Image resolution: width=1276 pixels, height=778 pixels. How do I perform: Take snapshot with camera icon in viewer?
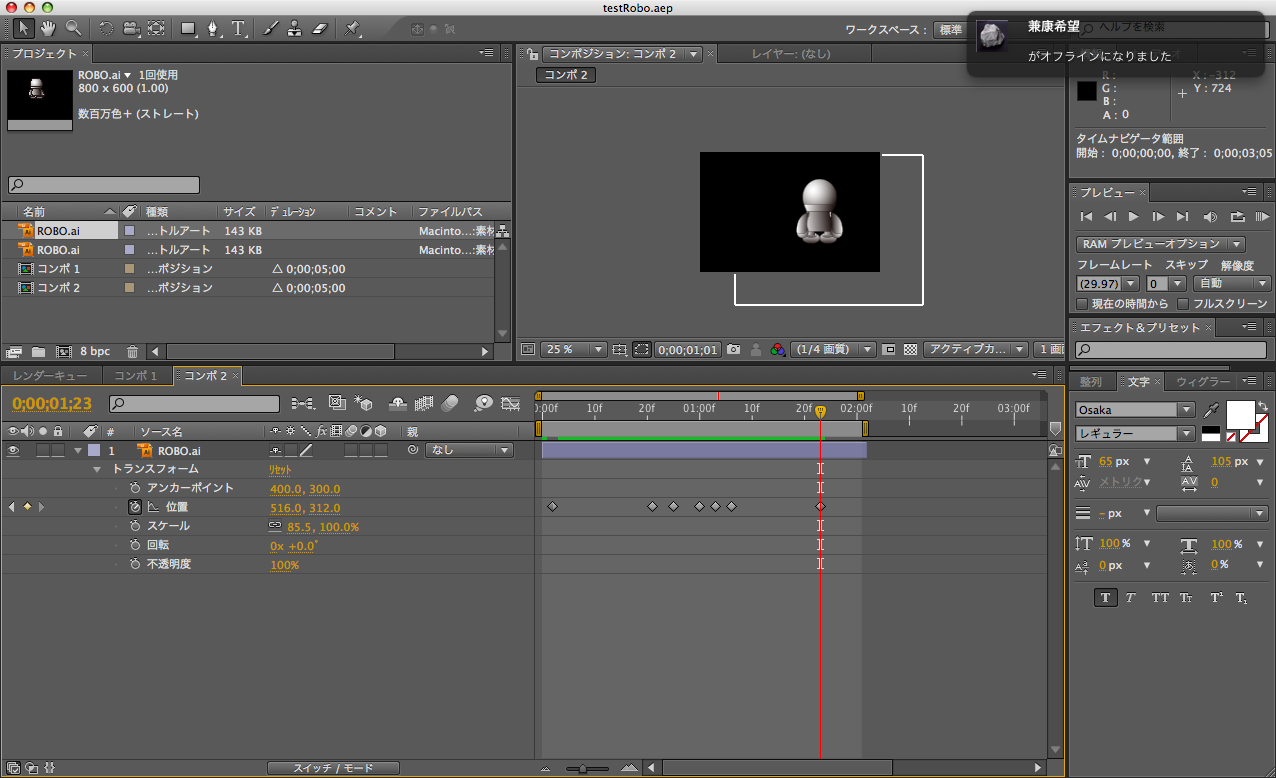(734, 350)
